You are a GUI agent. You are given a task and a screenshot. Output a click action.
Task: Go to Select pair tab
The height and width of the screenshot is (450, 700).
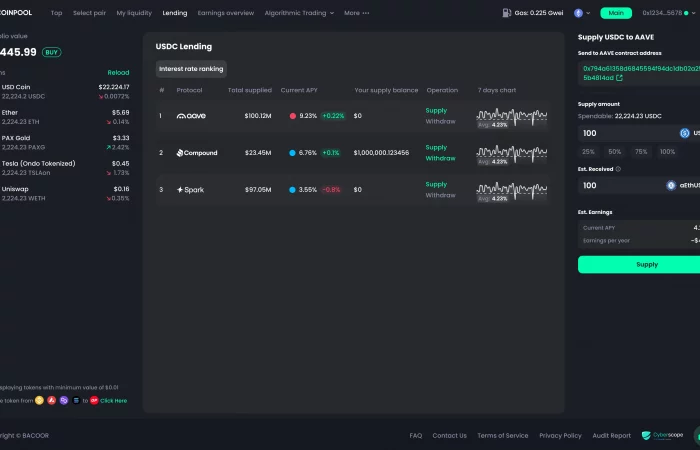coord(89,13)
